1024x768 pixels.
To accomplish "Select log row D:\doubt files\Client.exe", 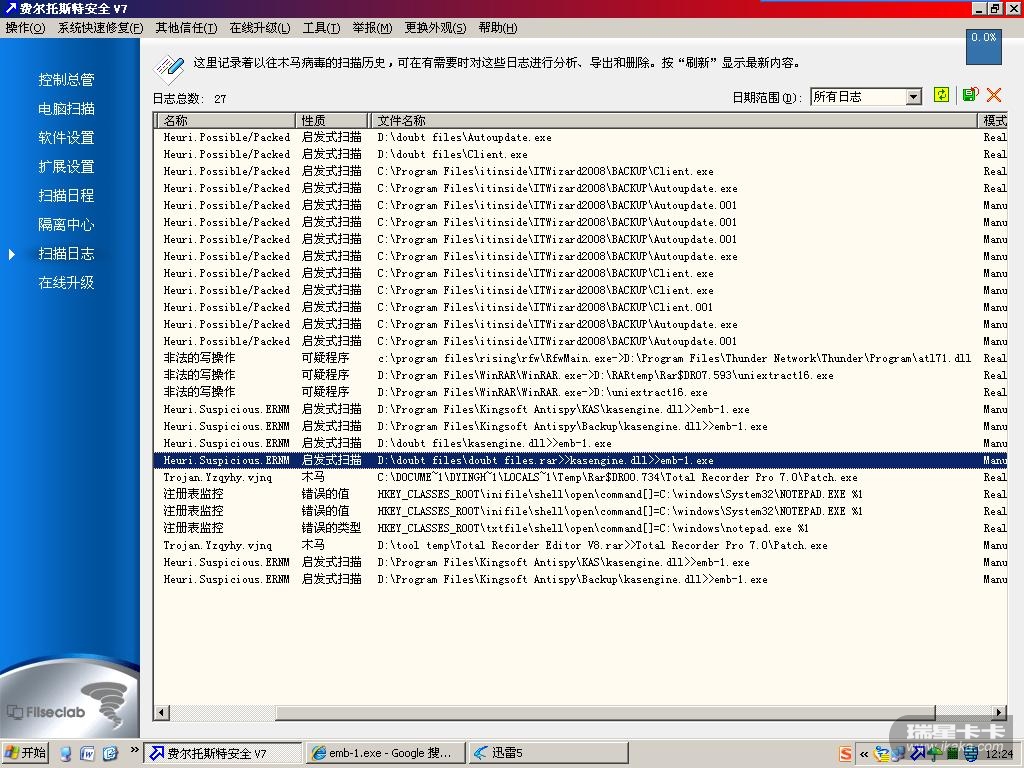I will coord(581,154).
